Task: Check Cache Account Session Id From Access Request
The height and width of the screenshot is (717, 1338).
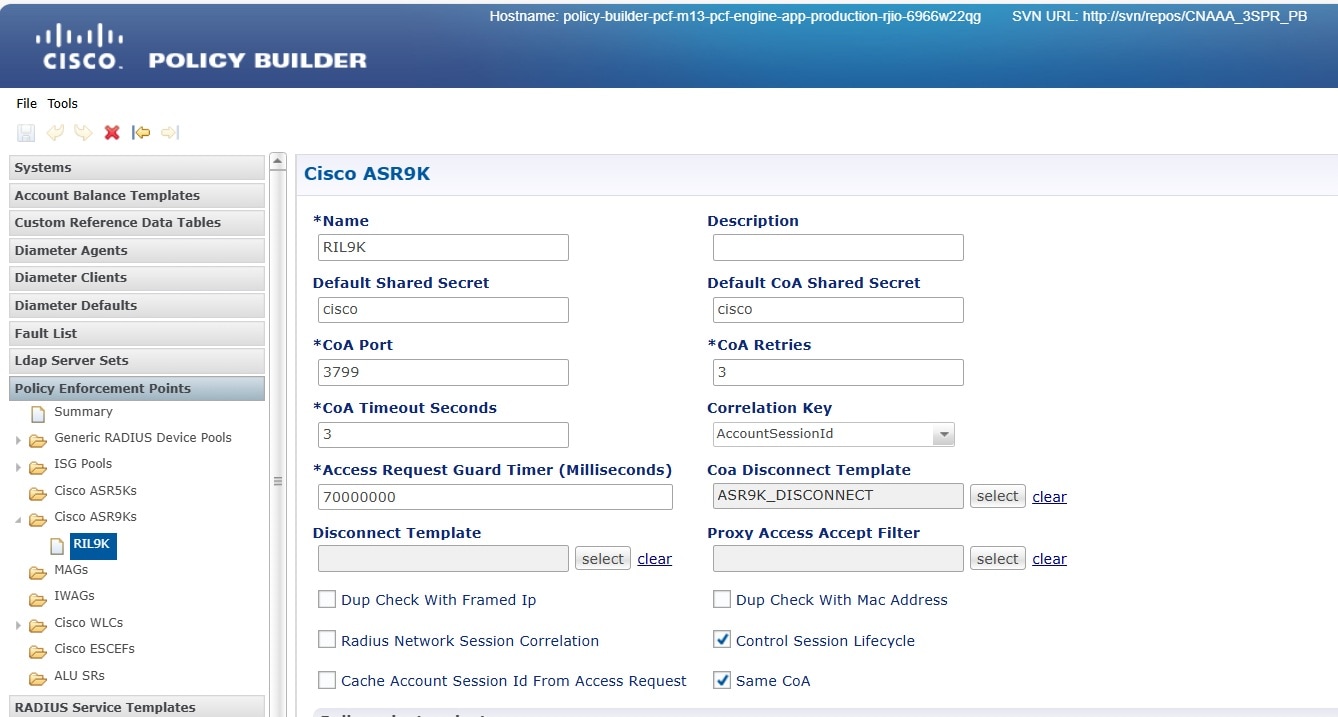Action: pos(327,680)
